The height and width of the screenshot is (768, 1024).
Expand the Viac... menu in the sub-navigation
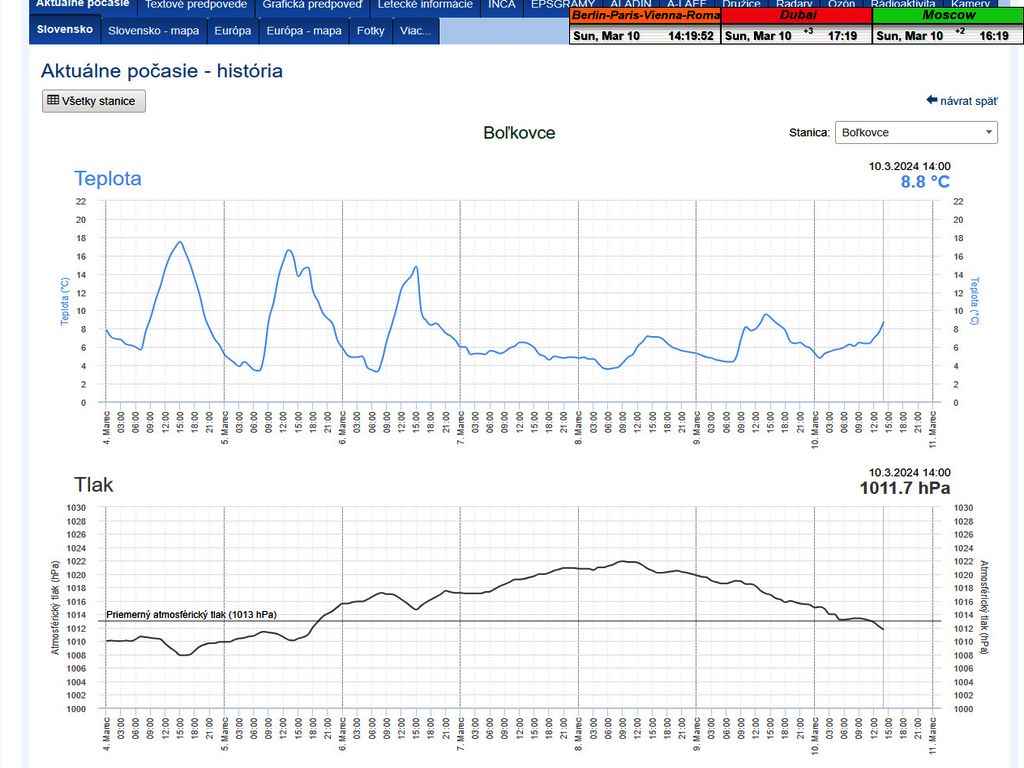click(415, 31)
